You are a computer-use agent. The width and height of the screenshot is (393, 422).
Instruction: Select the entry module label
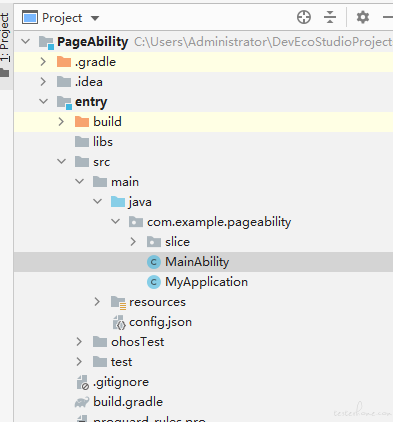click(91, 102)
